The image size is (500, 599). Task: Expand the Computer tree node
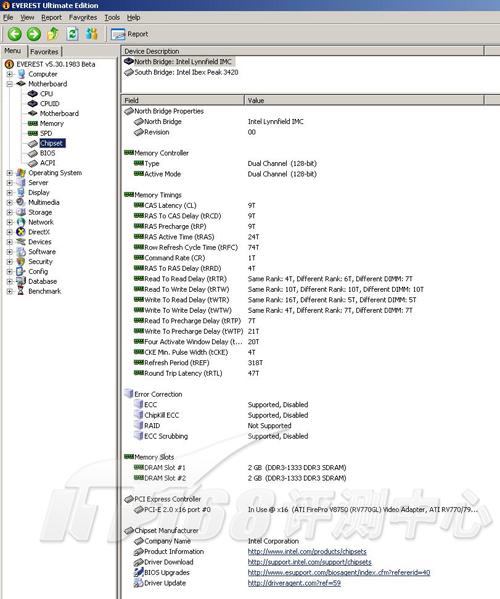(x=10, y=74)
